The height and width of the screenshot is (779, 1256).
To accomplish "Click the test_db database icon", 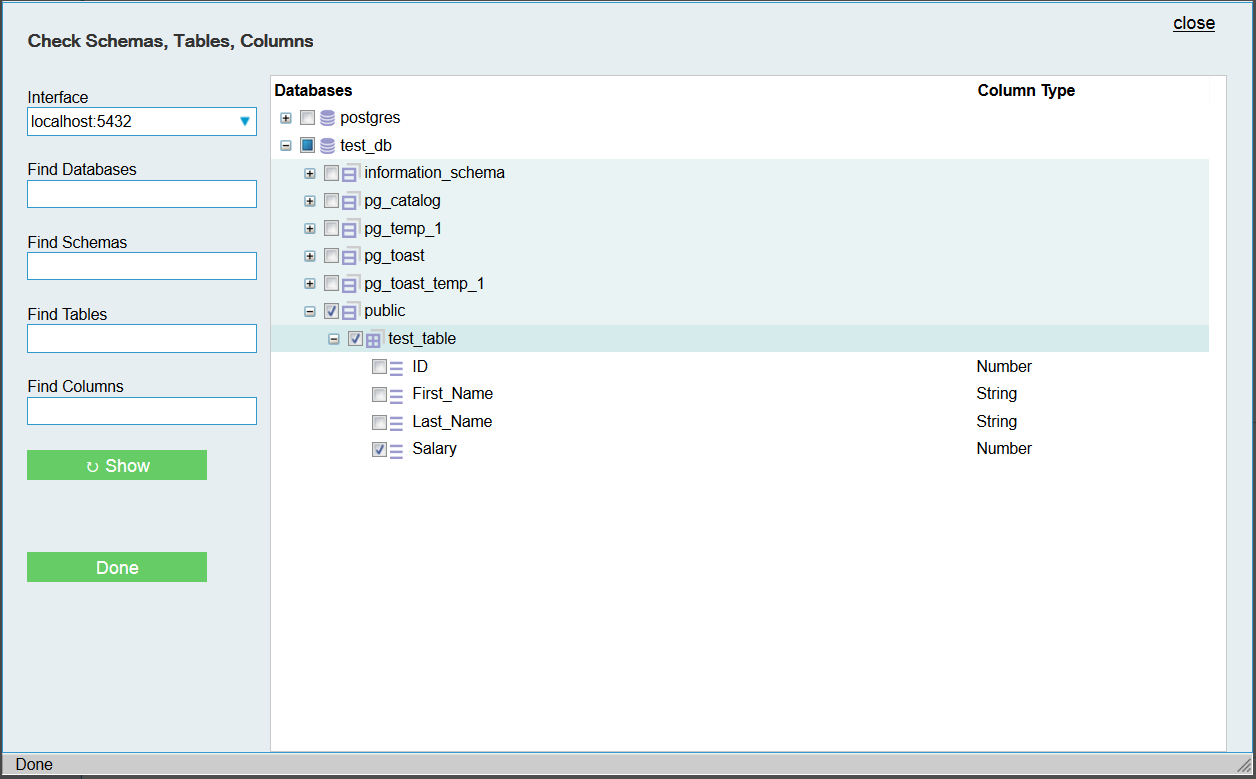I will coord(327,146).
